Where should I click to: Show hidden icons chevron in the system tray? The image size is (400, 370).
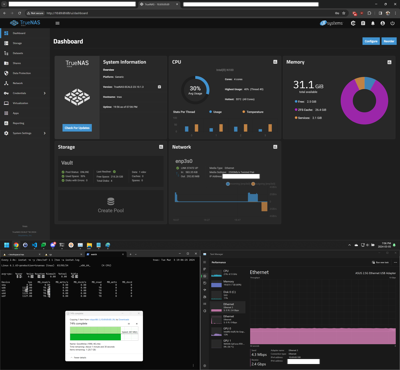click(349, 245)
